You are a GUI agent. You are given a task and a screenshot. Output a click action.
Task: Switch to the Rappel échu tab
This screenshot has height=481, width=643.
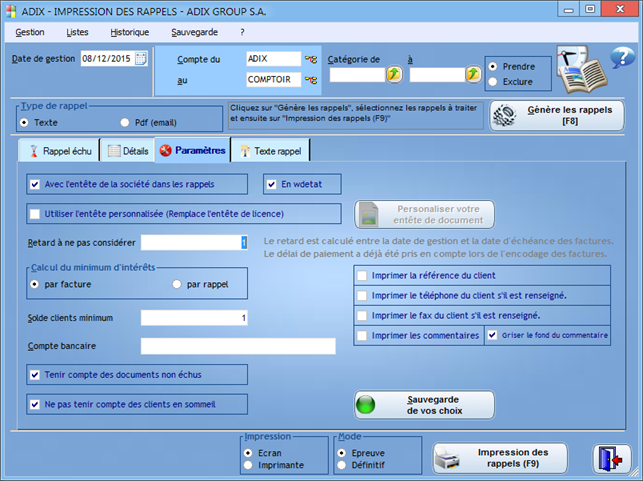pyautogui.click(x=60, y=151)
